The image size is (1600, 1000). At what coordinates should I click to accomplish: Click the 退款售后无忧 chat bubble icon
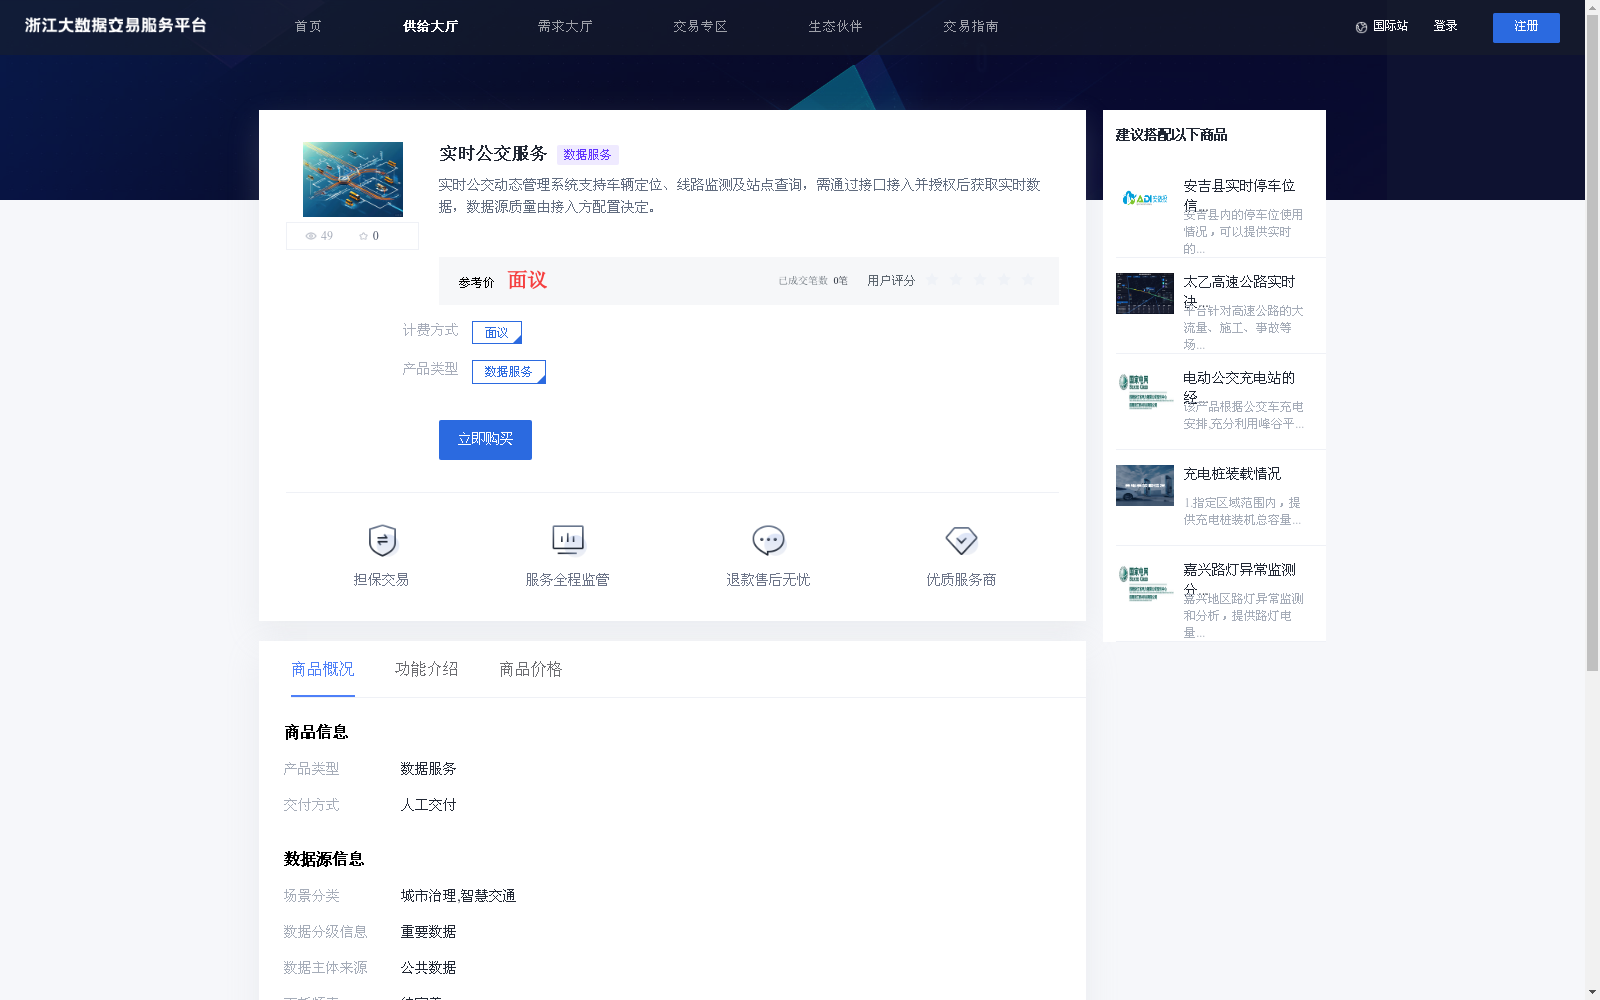(768, 541)
